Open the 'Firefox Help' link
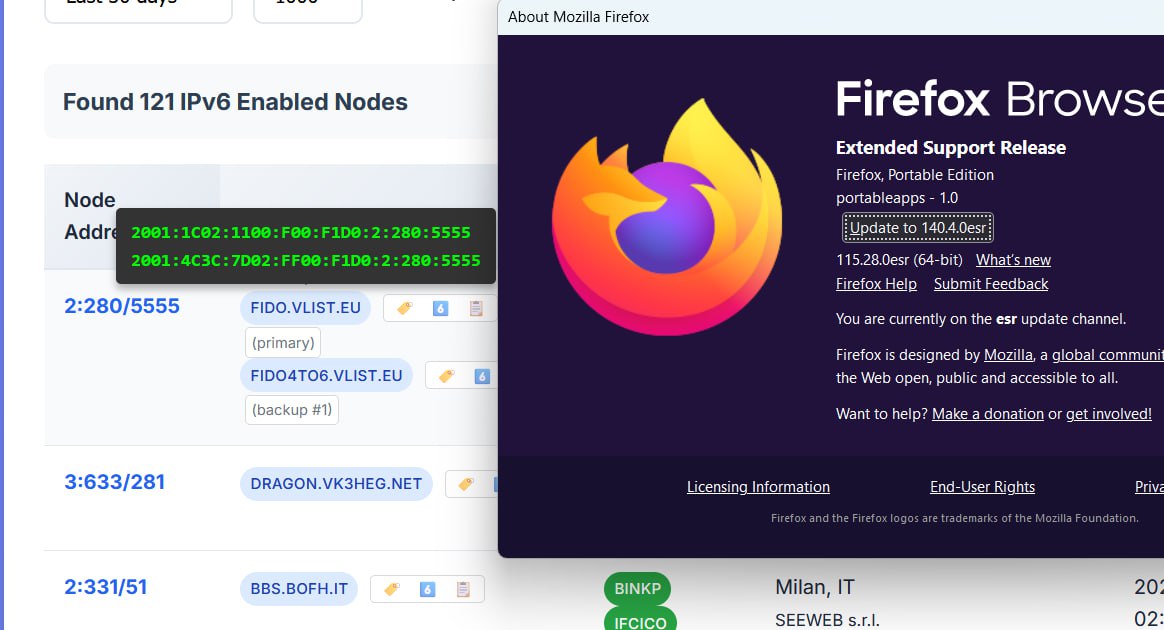The height and width of the screenshot is (630, 1164). click(x=876, y=284)
